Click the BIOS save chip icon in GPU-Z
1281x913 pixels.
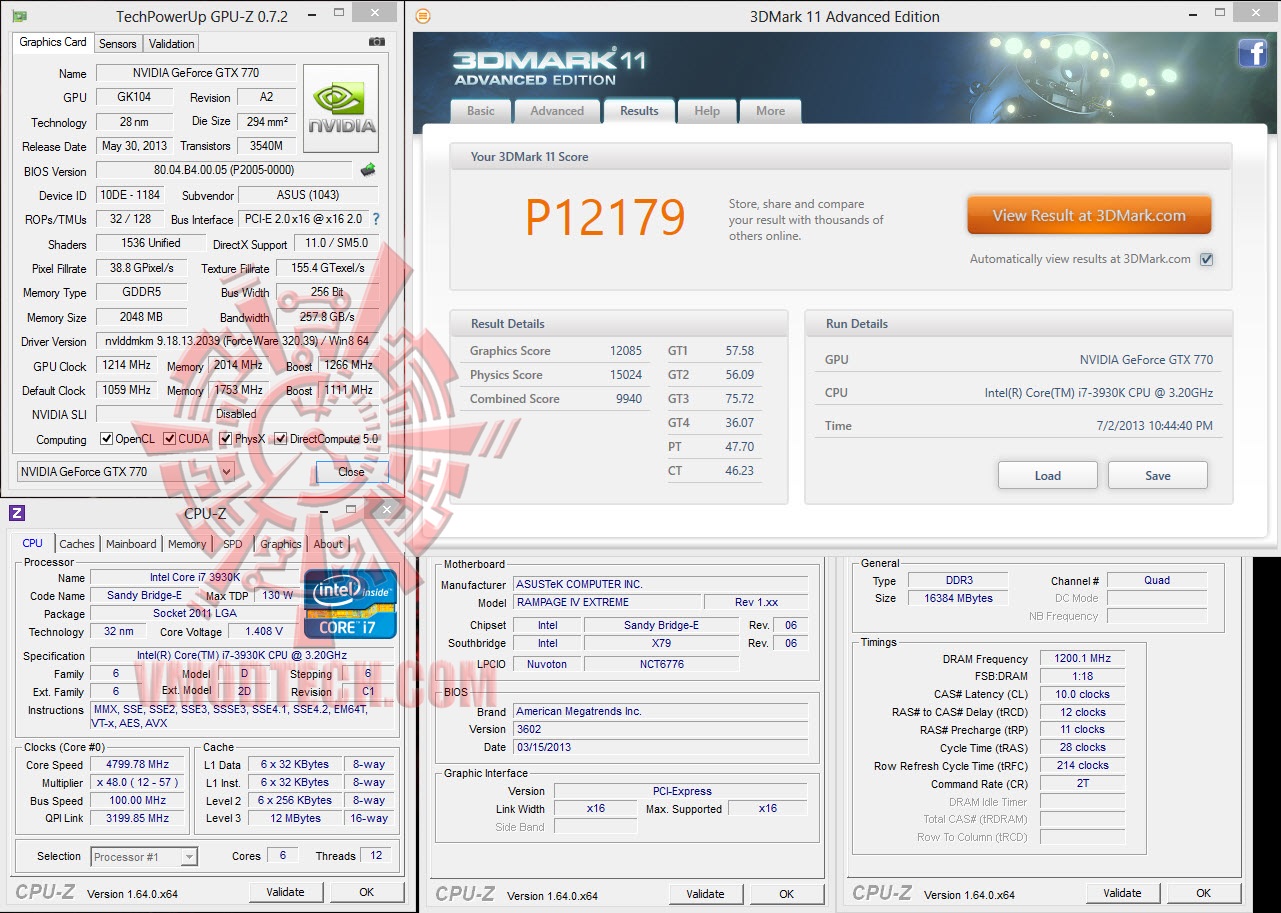pyautogui.click(x=368, y=170)
